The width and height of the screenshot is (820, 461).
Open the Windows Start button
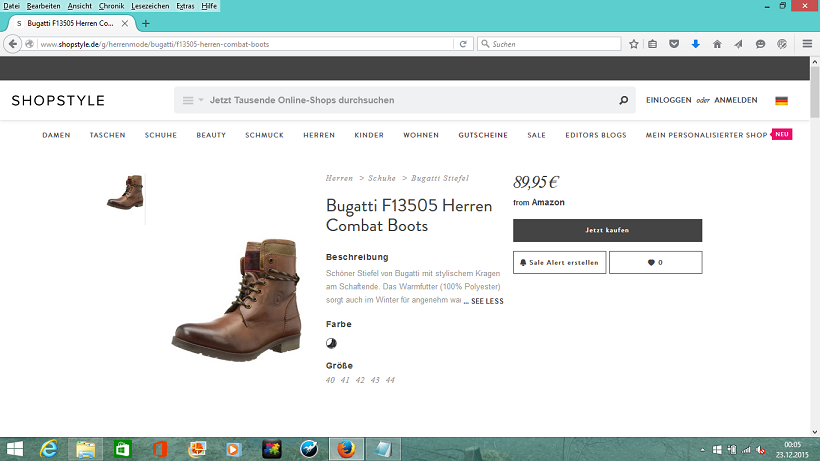[15, 449]
